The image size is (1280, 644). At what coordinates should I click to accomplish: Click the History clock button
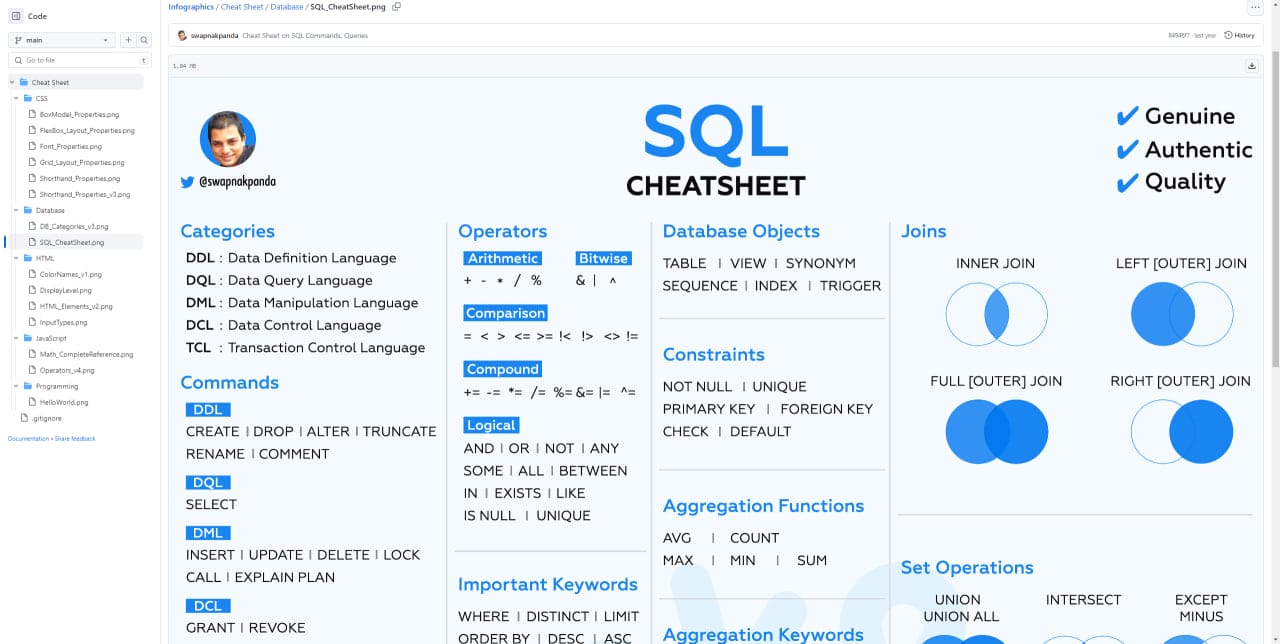(x=1239, y=35)
